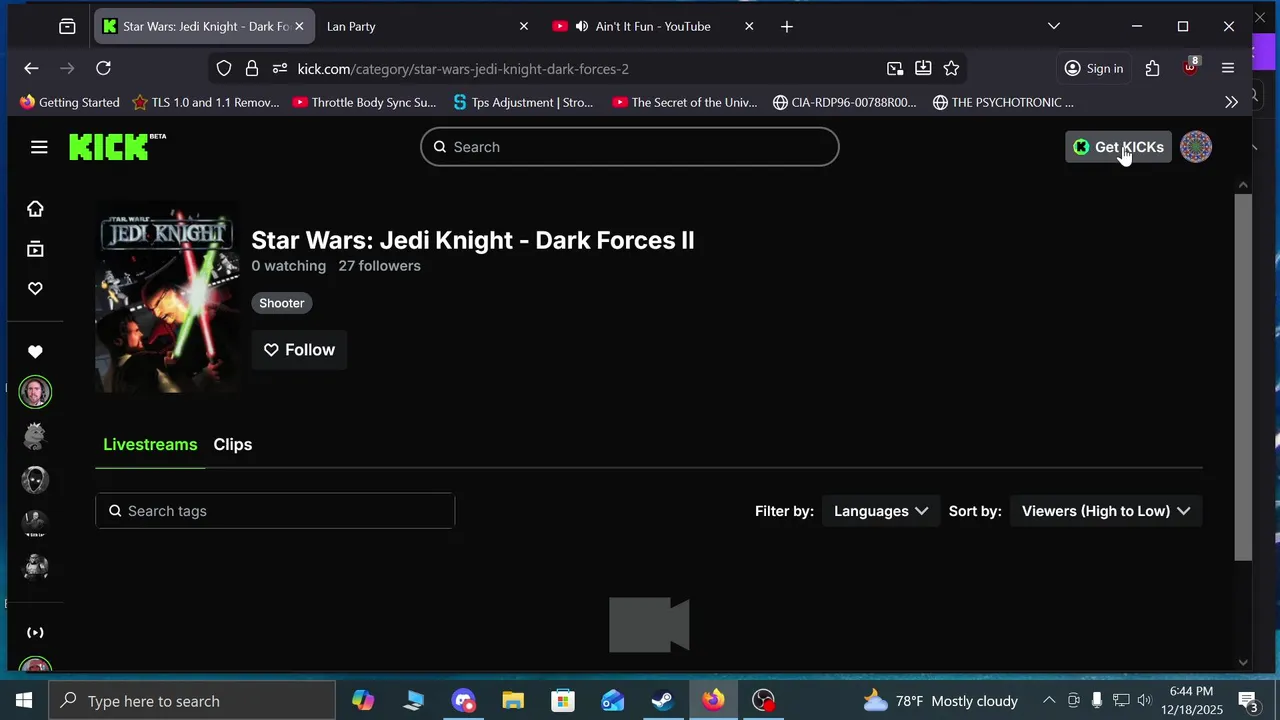Click the tracking protection shield icon
1280x720 pixels.
[224, 68]
